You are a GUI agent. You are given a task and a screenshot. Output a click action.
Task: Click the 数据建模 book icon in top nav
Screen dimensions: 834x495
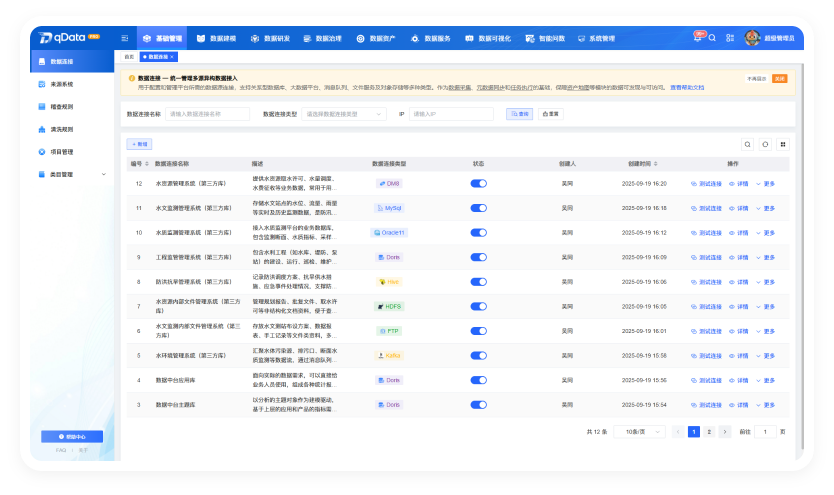pos(201,38)
